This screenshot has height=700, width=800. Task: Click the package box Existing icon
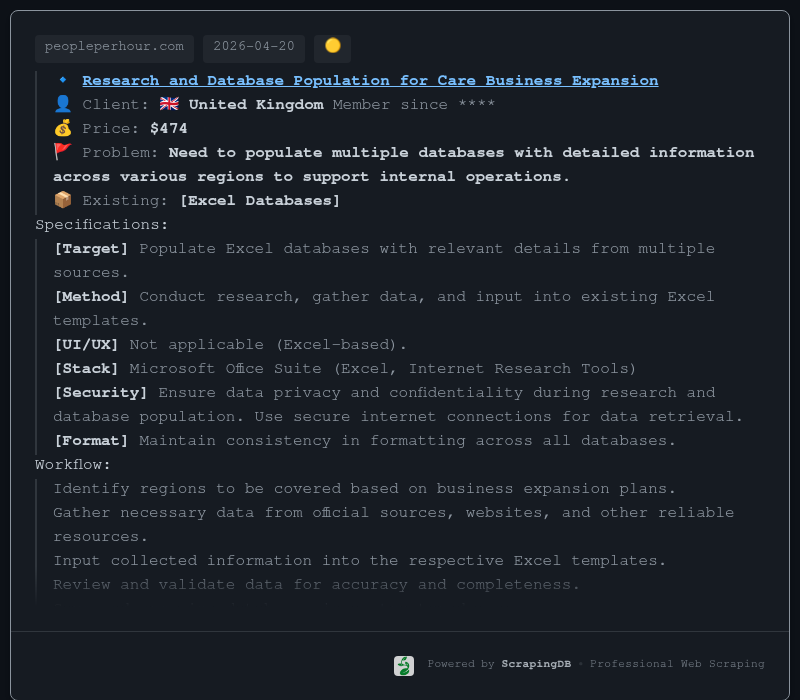[x=63, y=201]
